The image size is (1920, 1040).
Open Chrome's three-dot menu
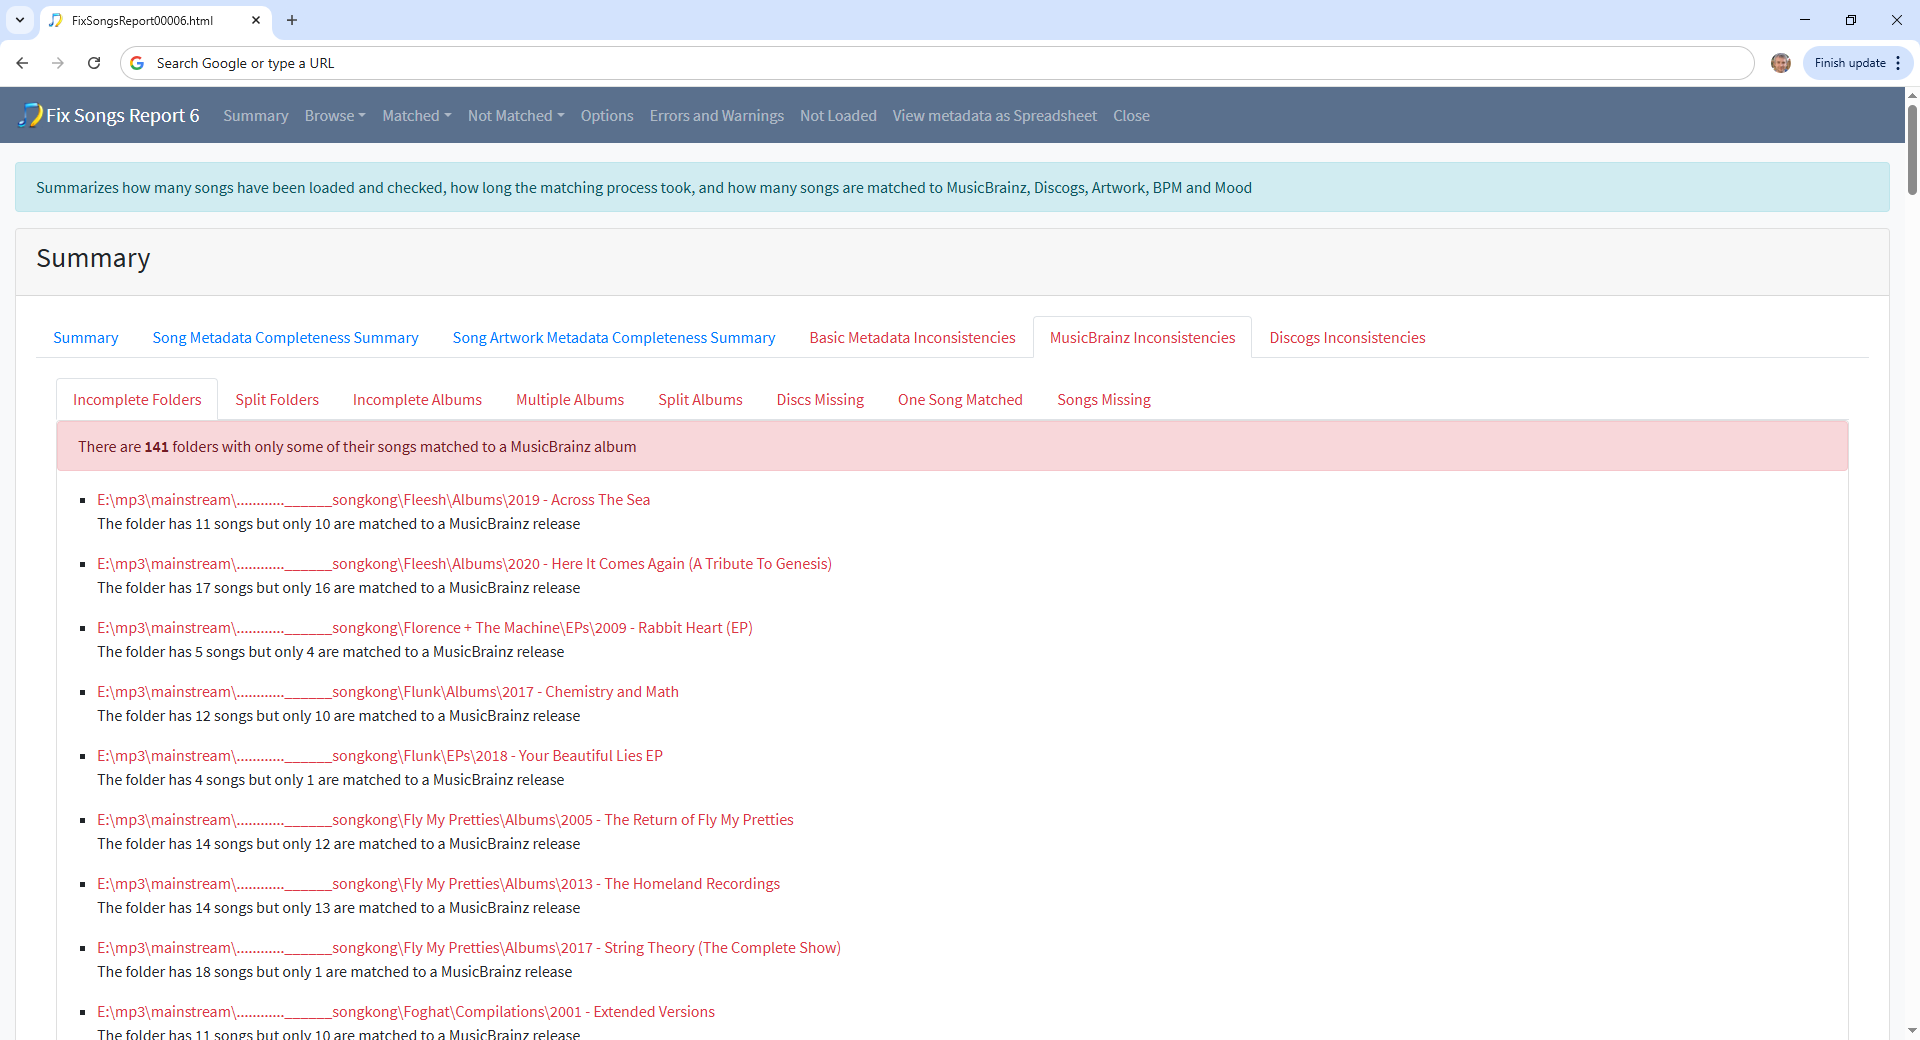tap(1898, 63)
